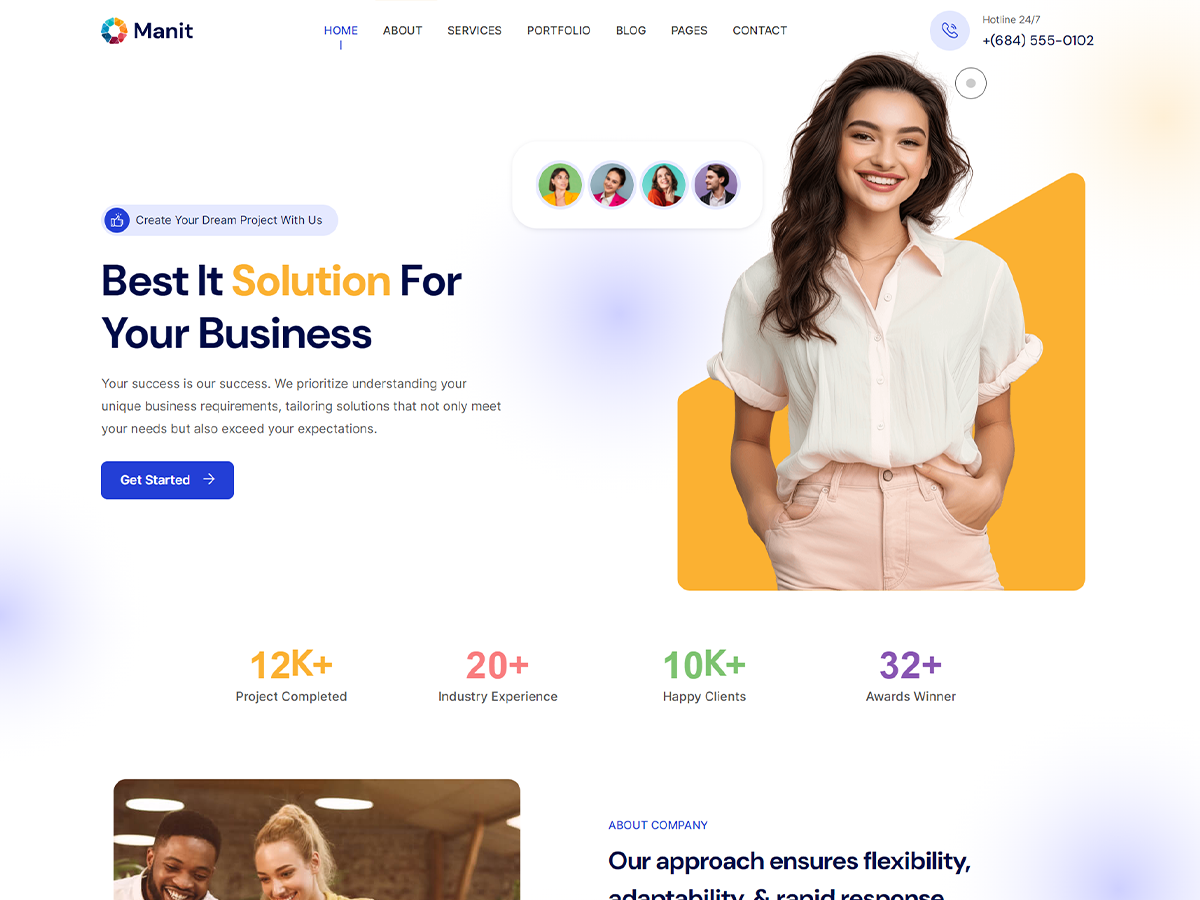Click the phone hotline icon
Screen dimensions: 1200x900
click(949, 31)
